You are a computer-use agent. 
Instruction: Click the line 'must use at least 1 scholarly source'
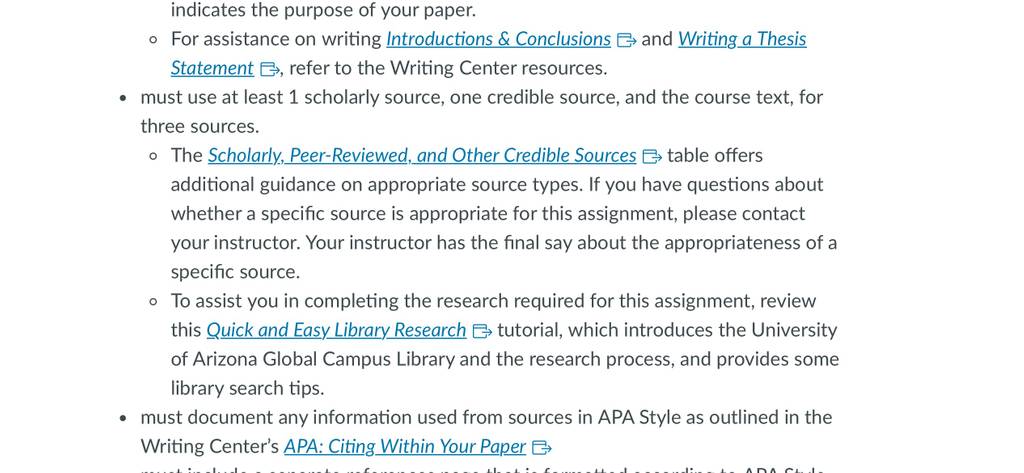(481, 97)
